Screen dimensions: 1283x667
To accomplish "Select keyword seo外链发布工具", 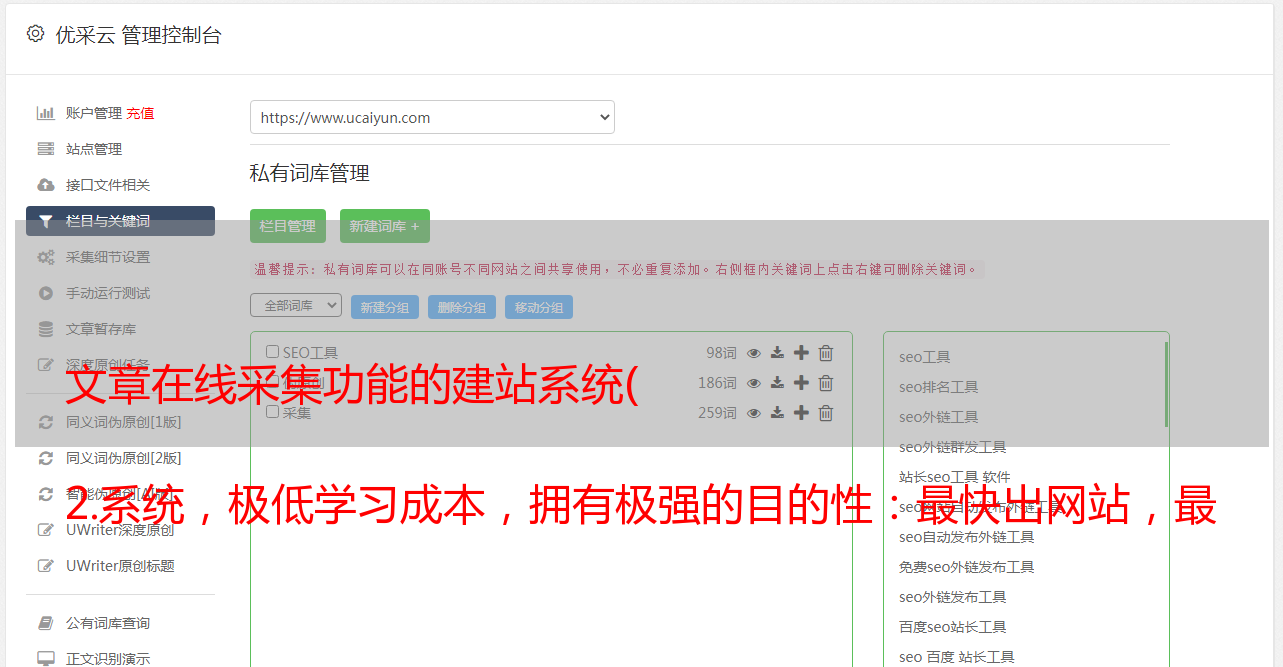I will click(953, 597).
